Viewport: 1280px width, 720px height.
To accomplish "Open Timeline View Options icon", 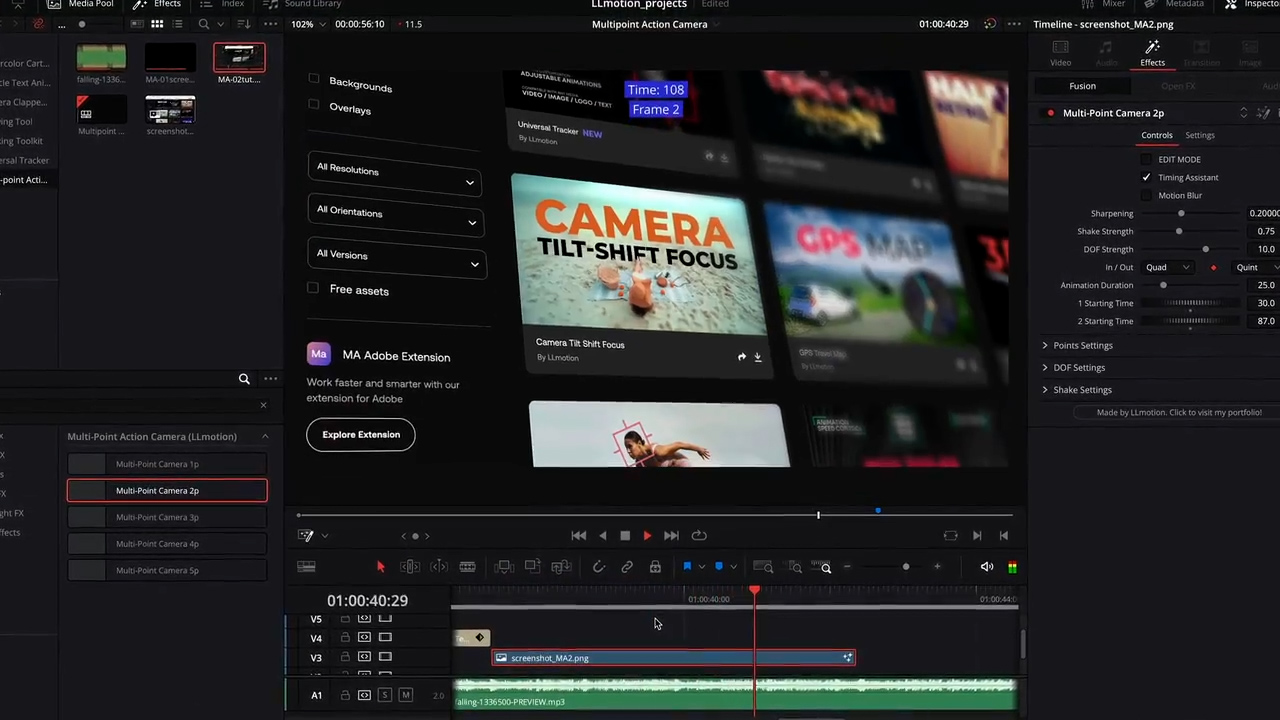I will point(306,567).
